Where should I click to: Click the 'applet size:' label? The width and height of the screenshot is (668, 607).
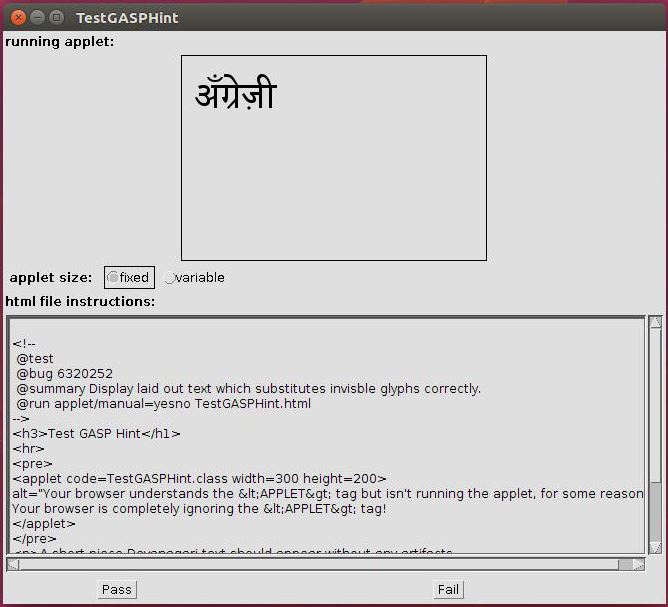click(x=51, y=278)
